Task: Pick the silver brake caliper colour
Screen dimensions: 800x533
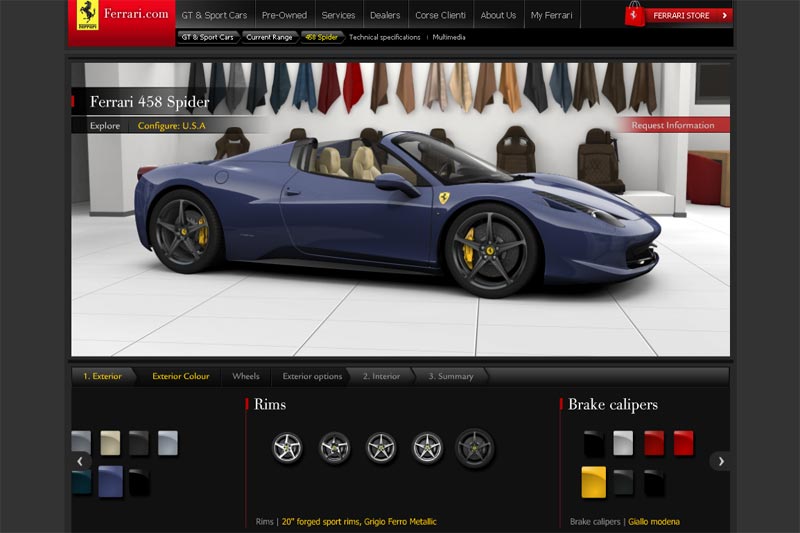Action: tap(623, 443)
